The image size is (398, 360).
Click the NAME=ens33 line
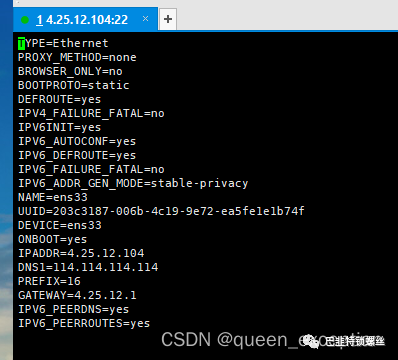click(x=53, y=197)
